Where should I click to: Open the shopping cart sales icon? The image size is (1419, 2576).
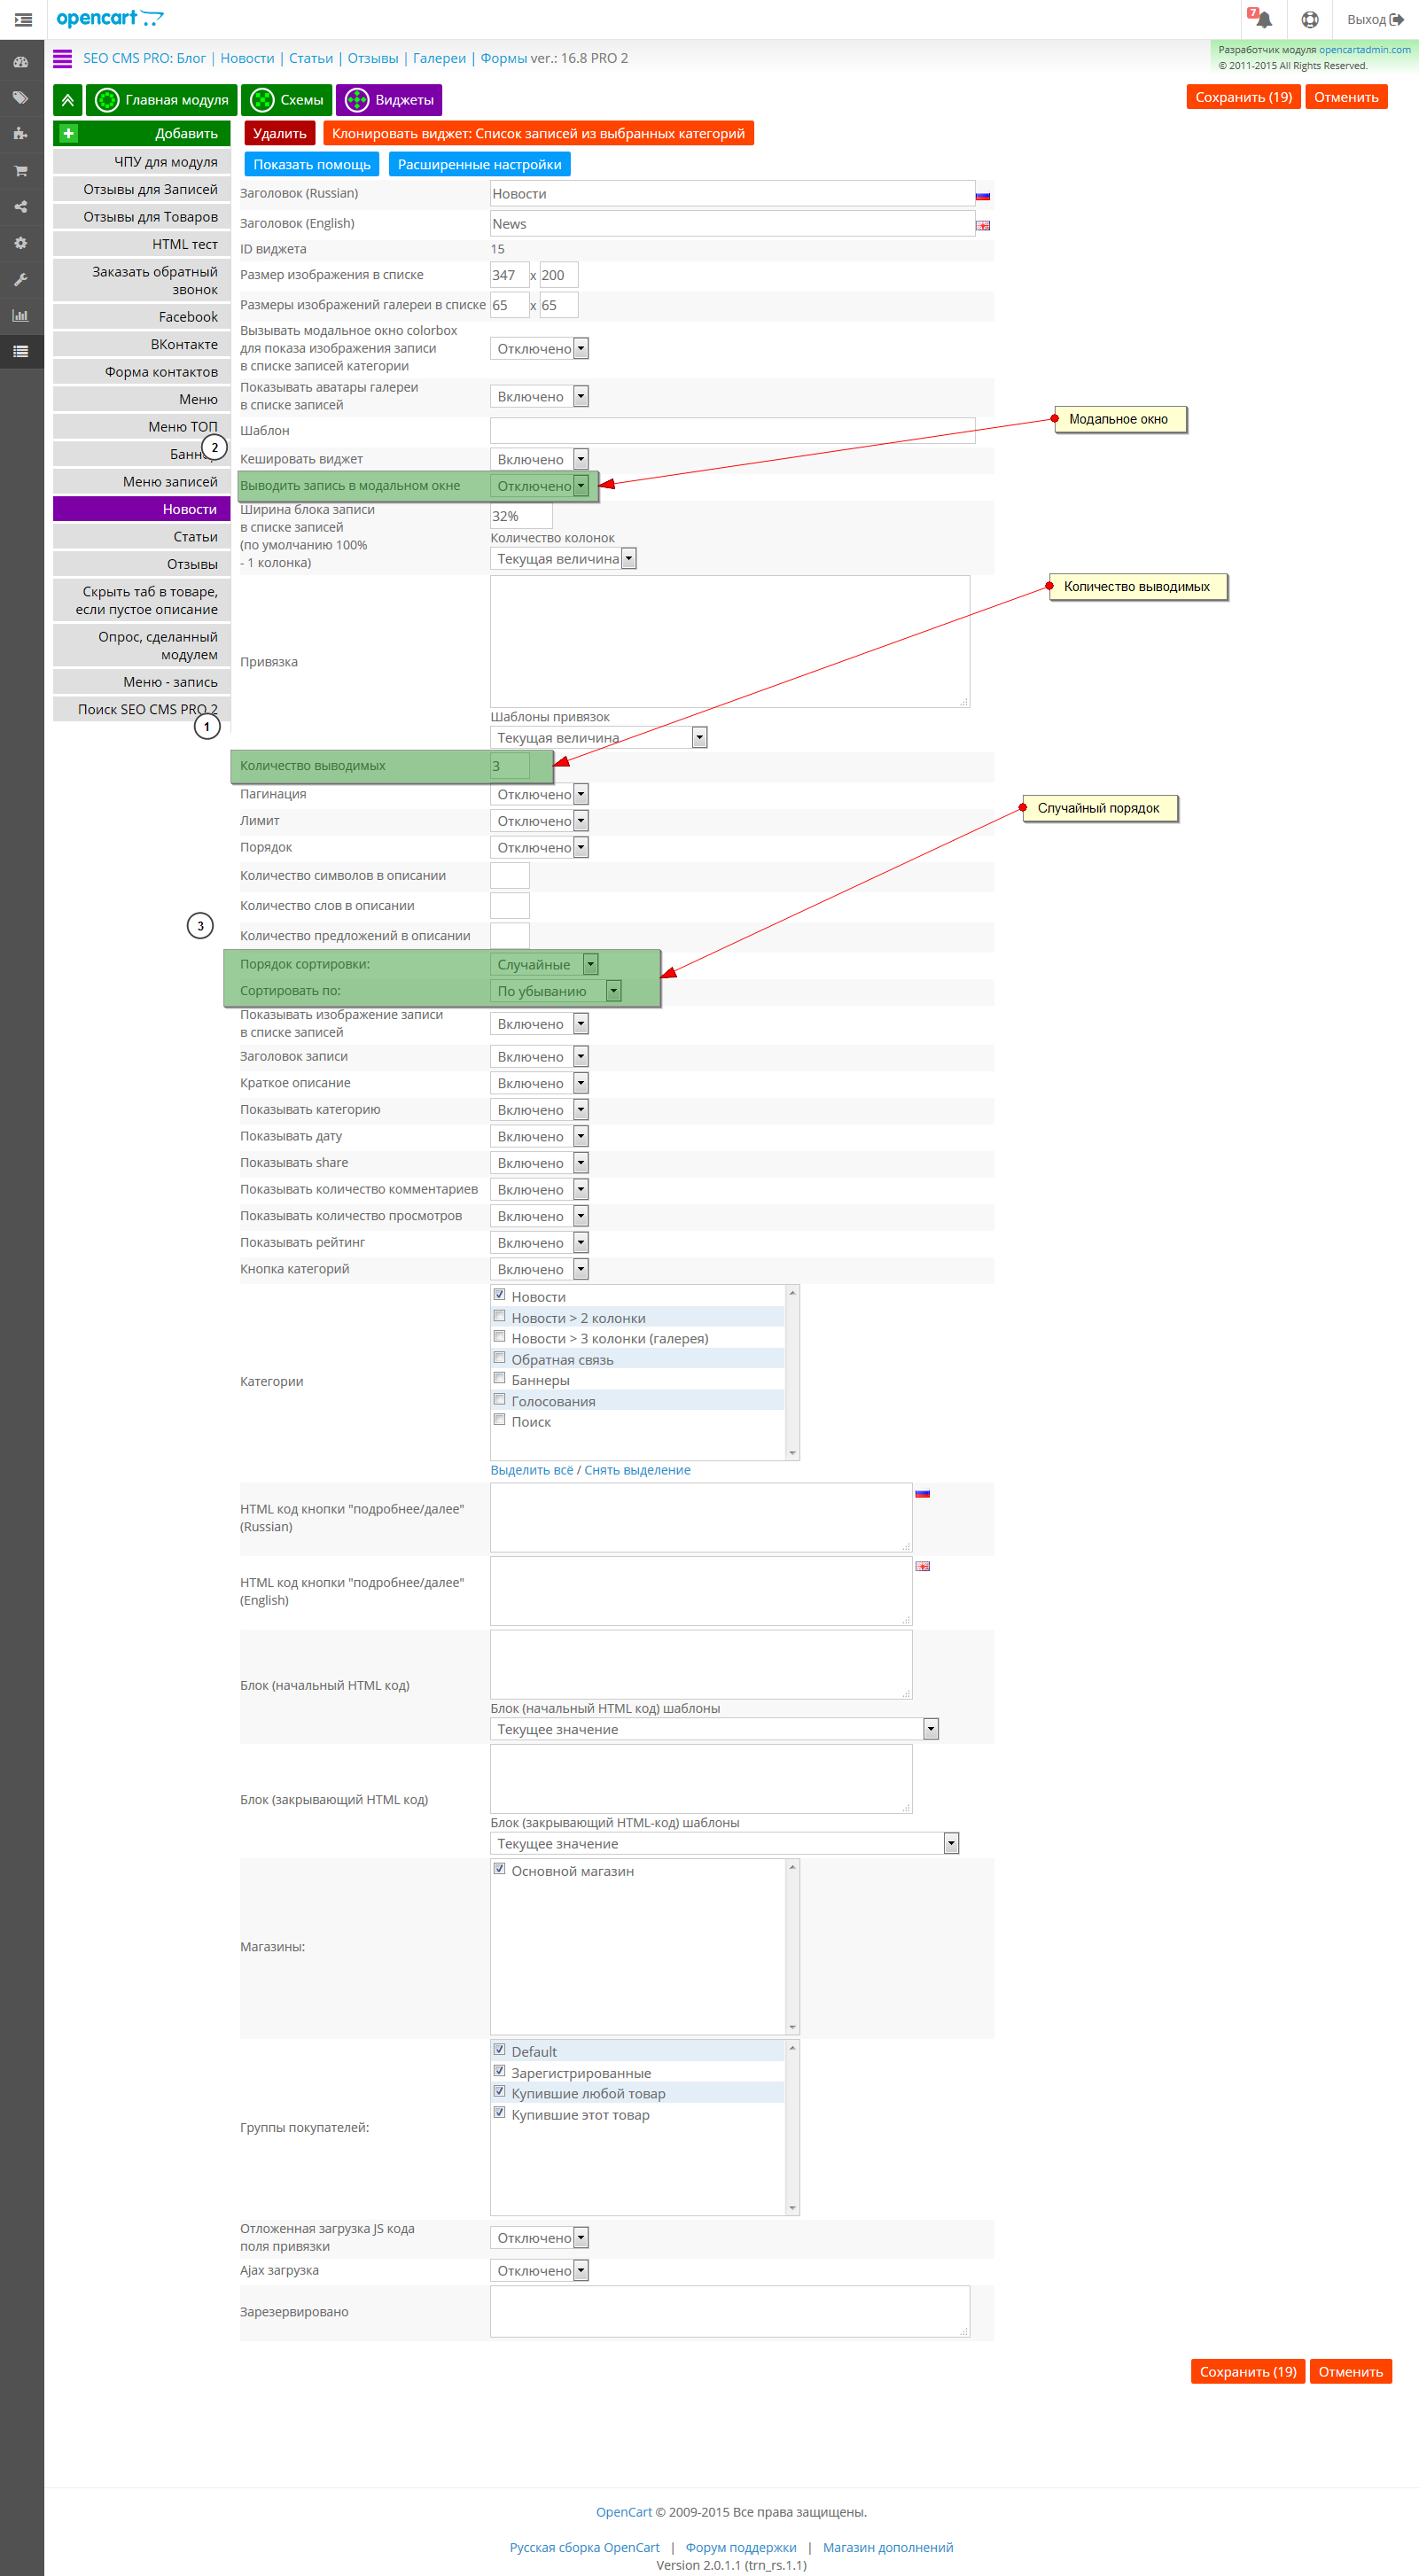(x=21, y=171)
